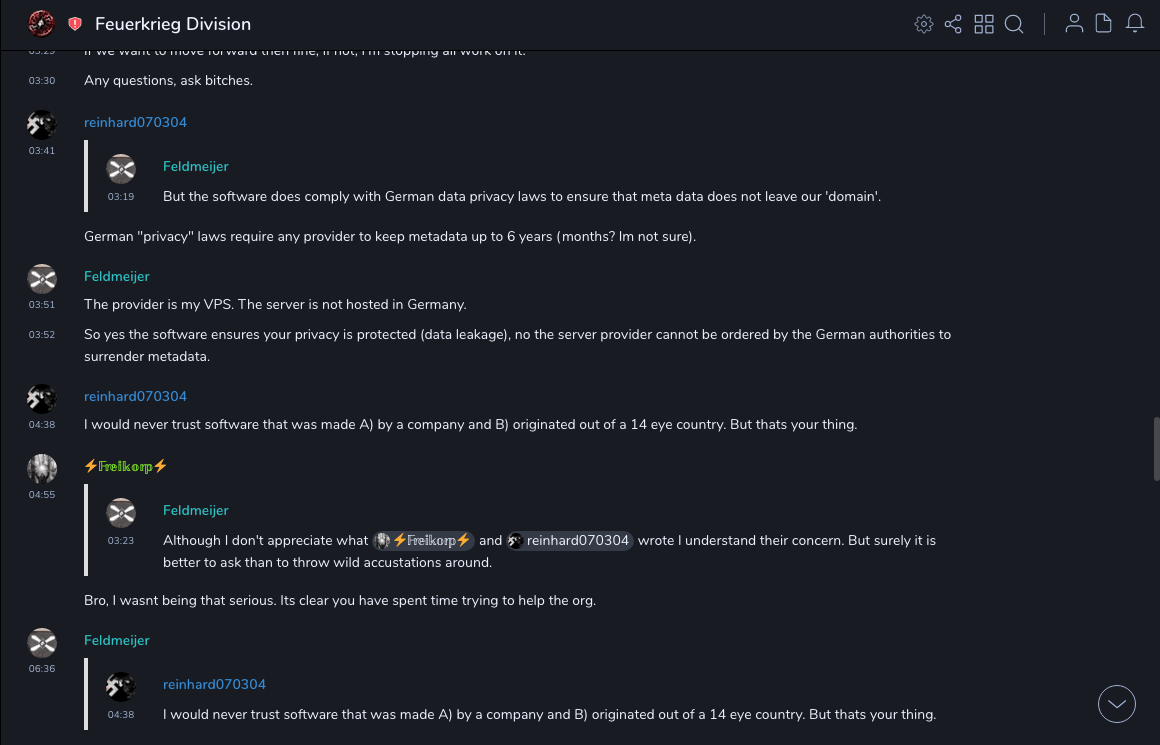Click the Freikorp sender name at 04:55
The width and height of the screenshot is (1160, 745).
coord(125,466)
